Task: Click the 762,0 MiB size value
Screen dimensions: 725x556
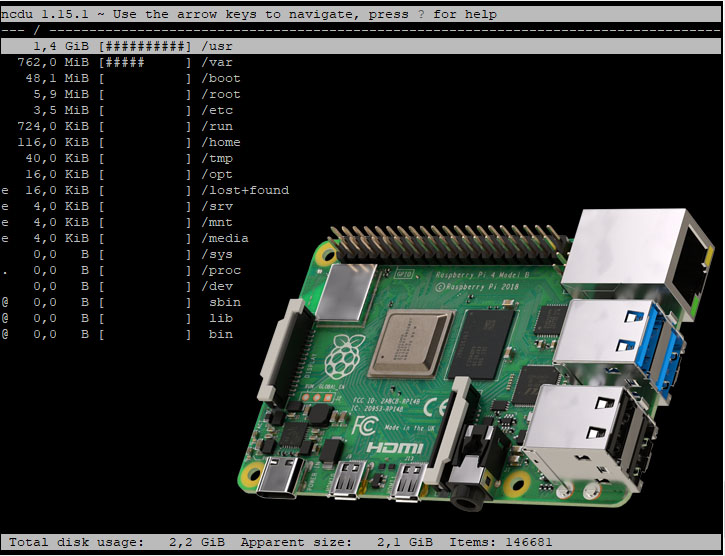Action: pyautogui.click(x=53, y=62)
